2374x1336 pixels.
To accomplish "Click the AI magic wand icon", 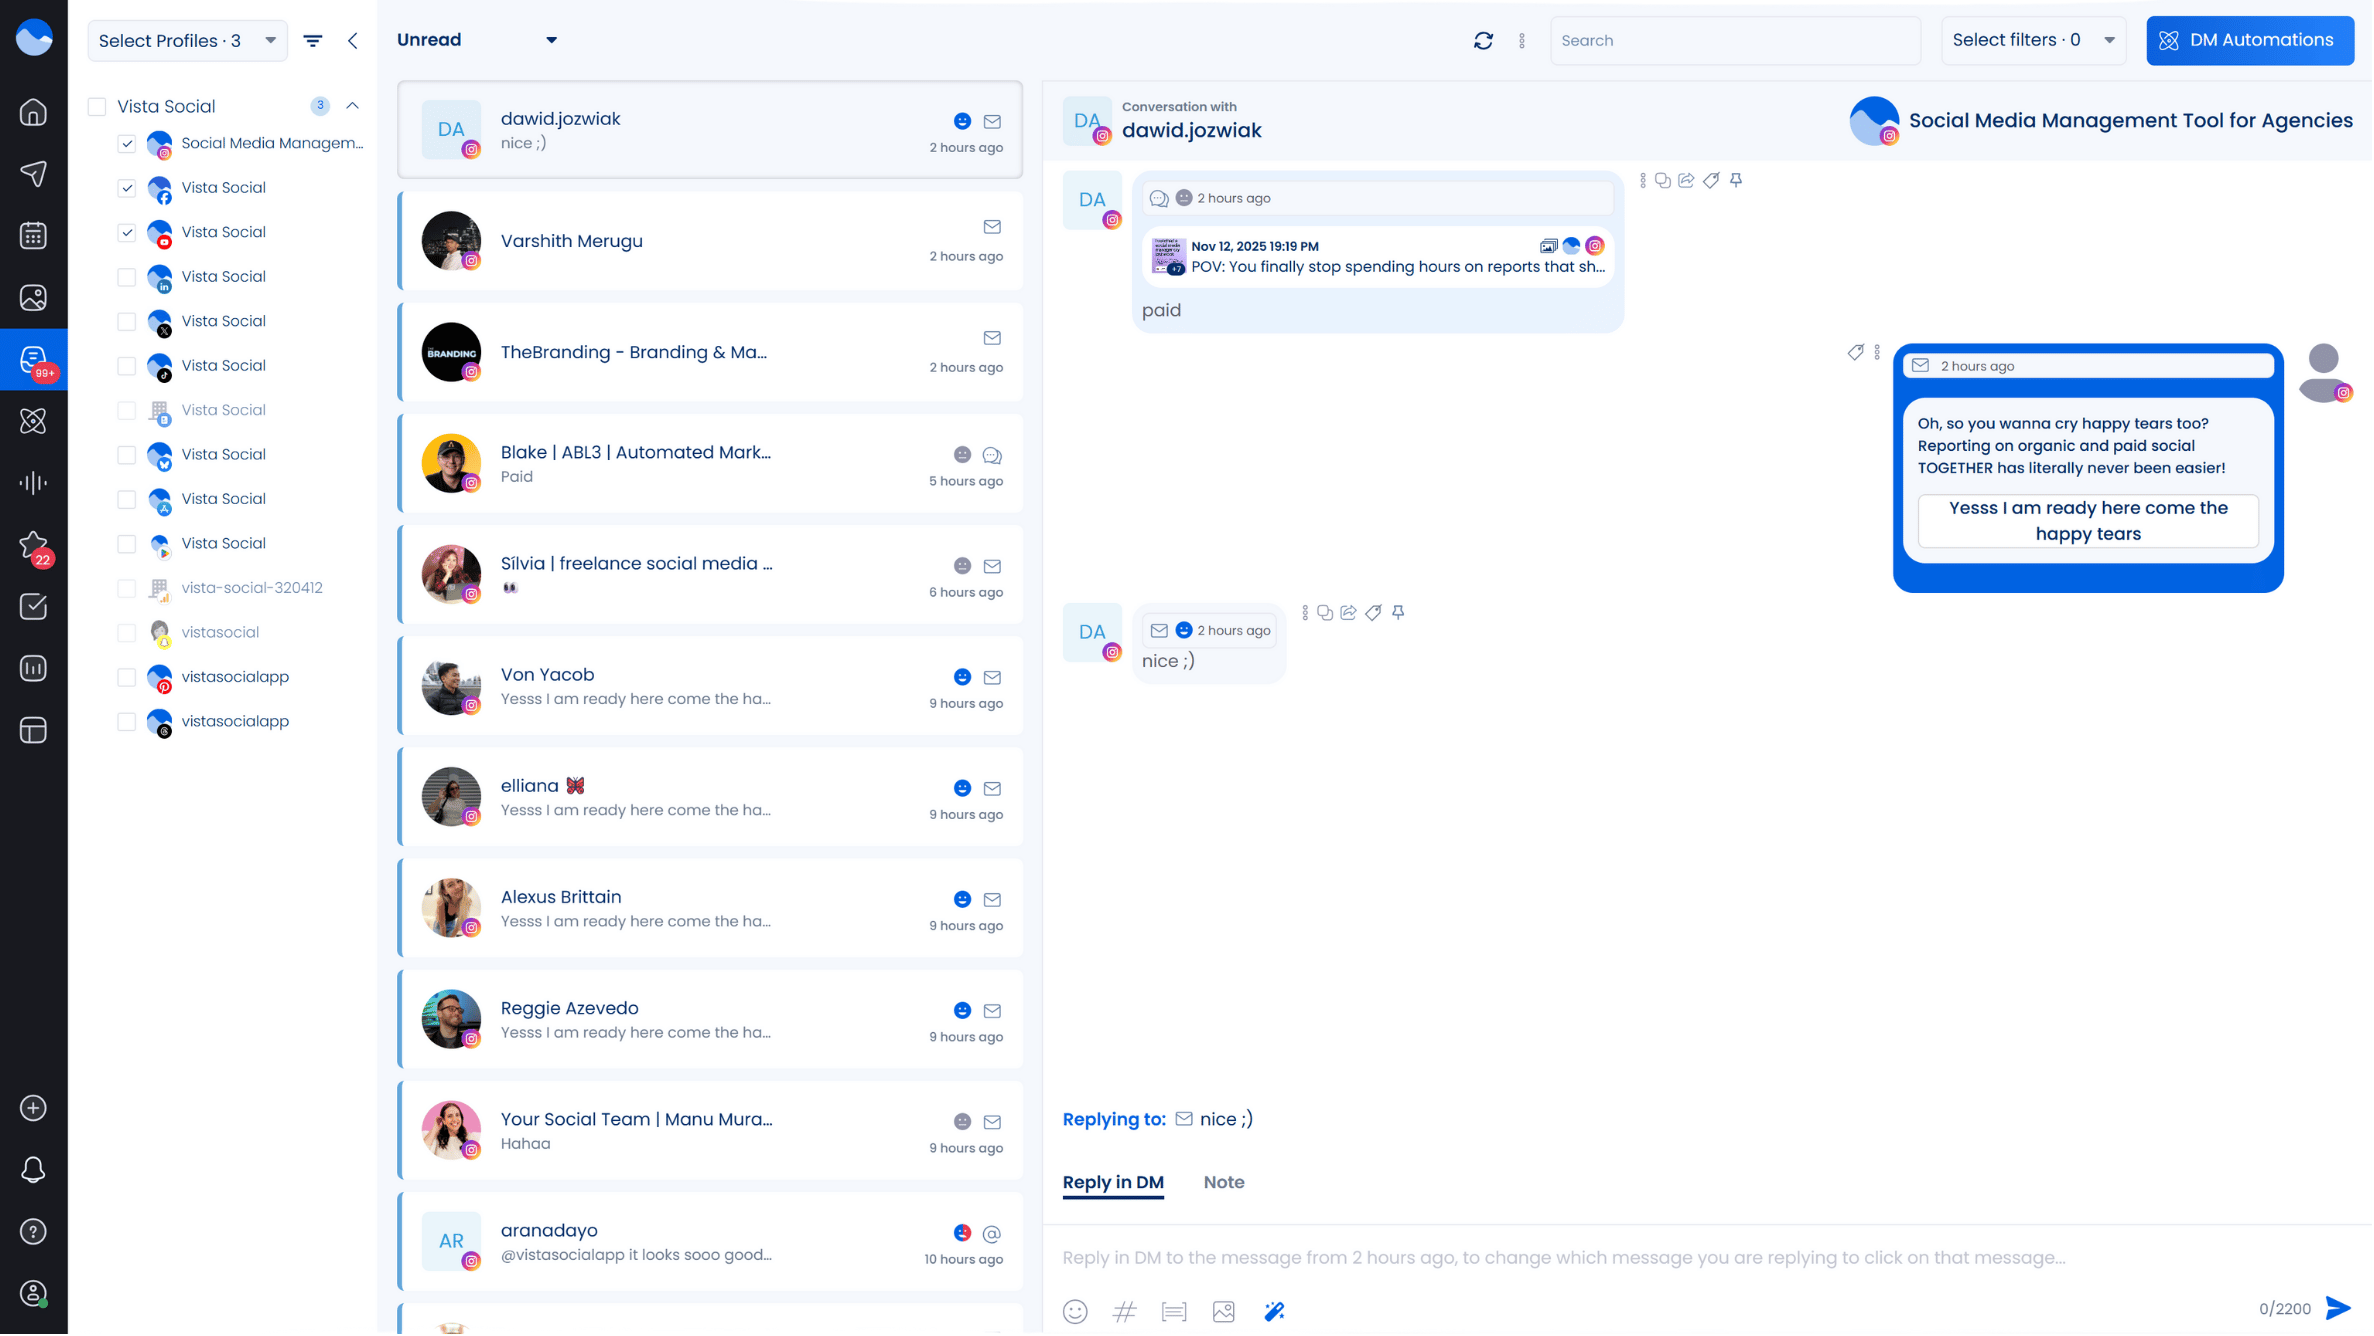I will 1274,1312.
